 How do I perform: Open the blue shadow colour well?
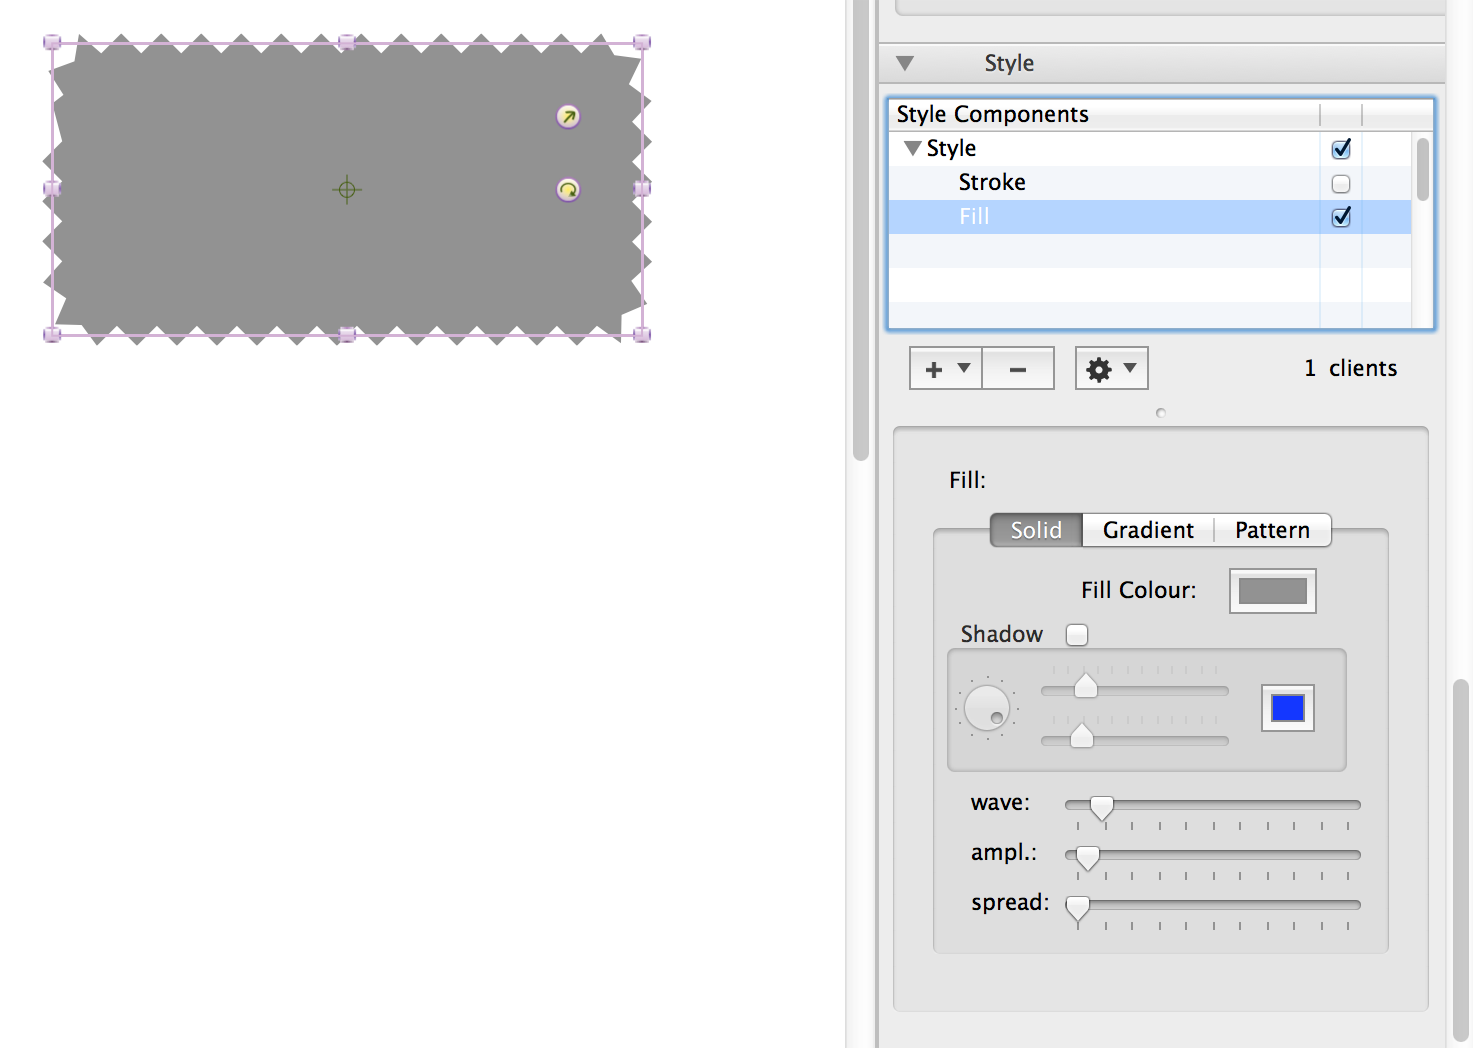point(1287,708)
